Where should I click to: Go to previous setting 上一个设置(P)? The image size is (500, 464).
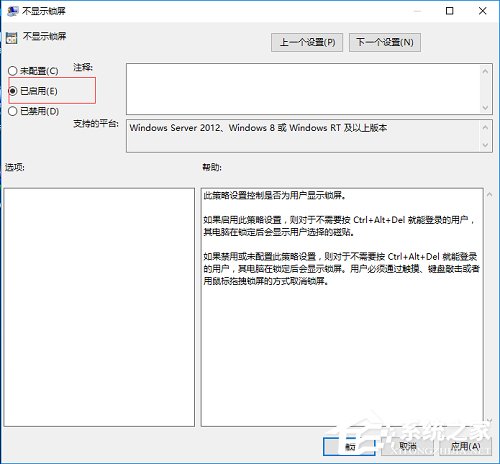[307, 42]
